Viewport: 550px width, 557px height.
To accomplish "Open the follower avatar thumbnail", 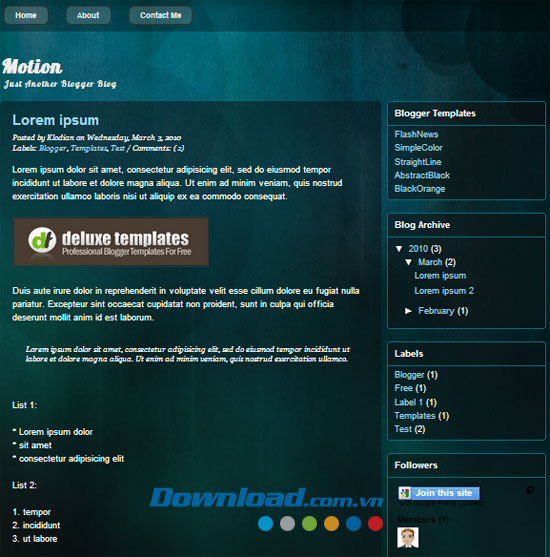I will coord(408,537).
